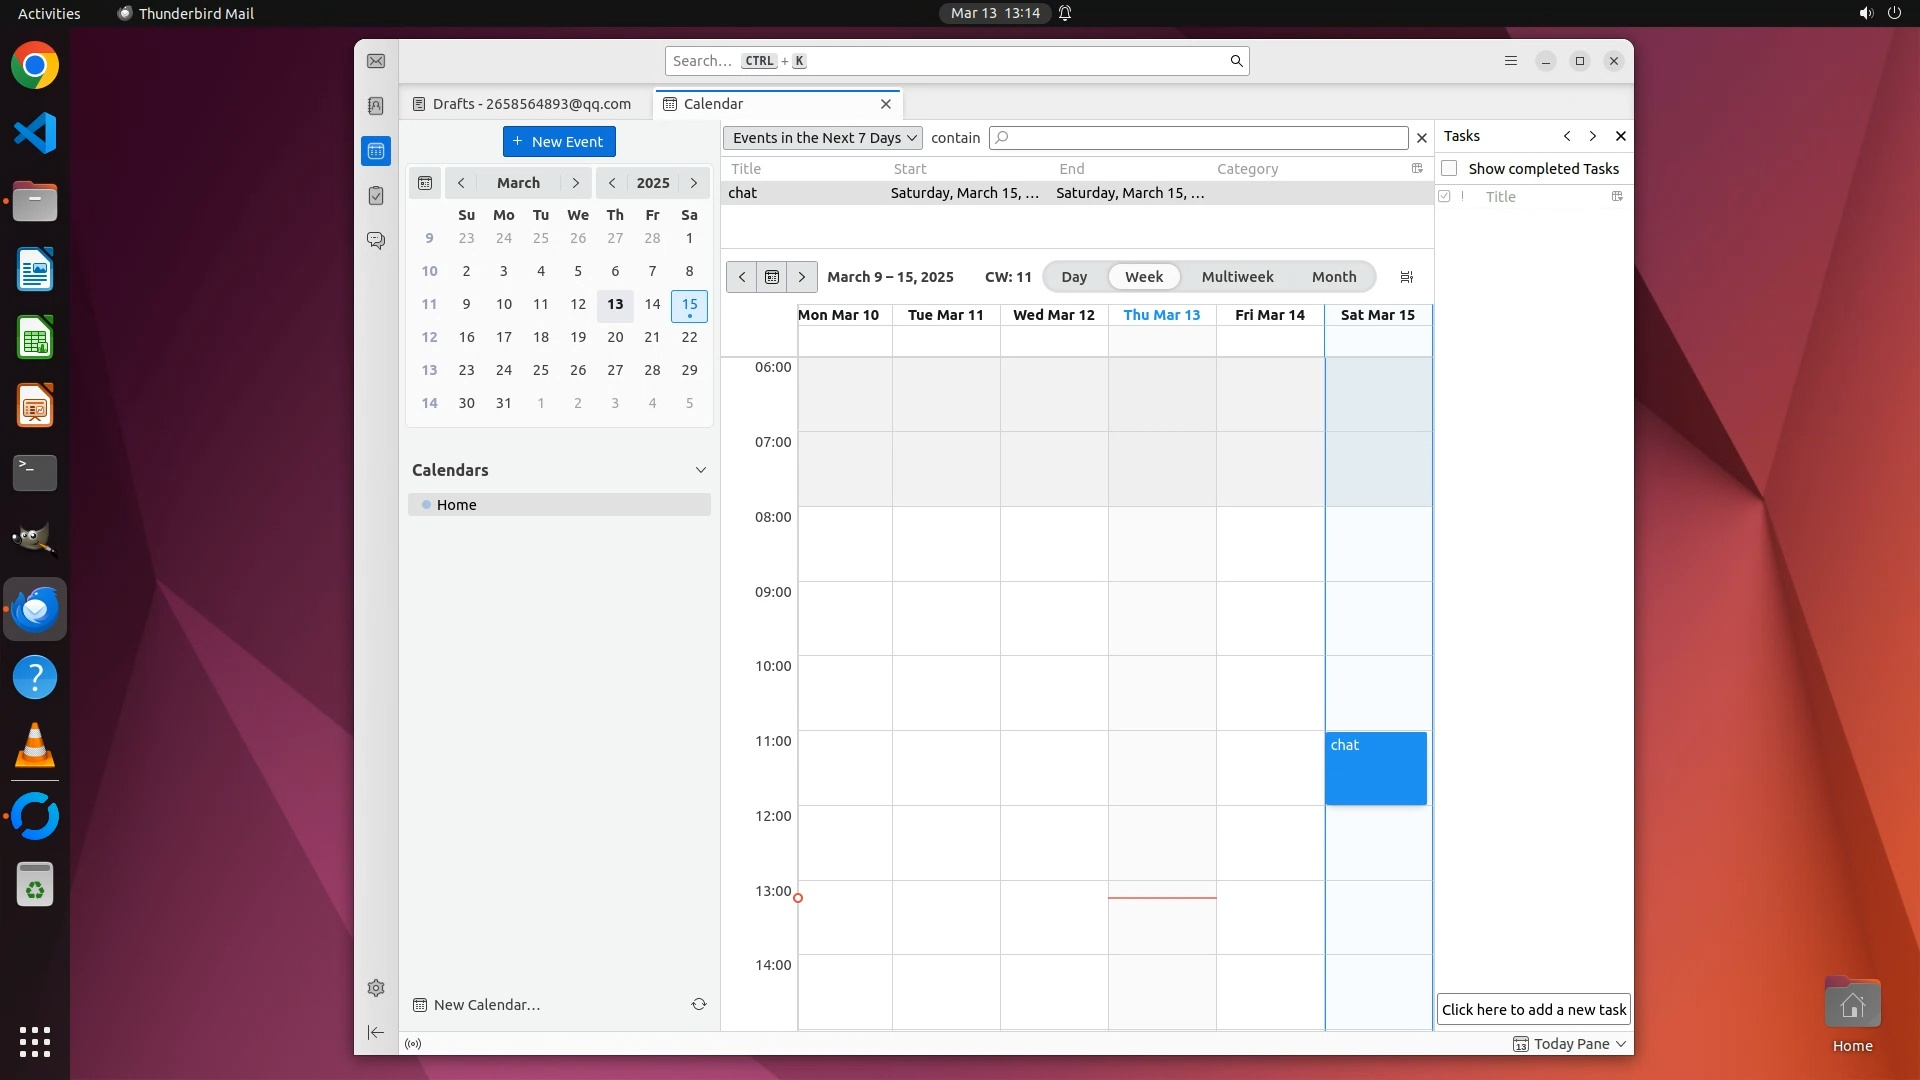Open Events in the Next 7 Days dropdown
1920x1080 pixels.
click(822, 138)
